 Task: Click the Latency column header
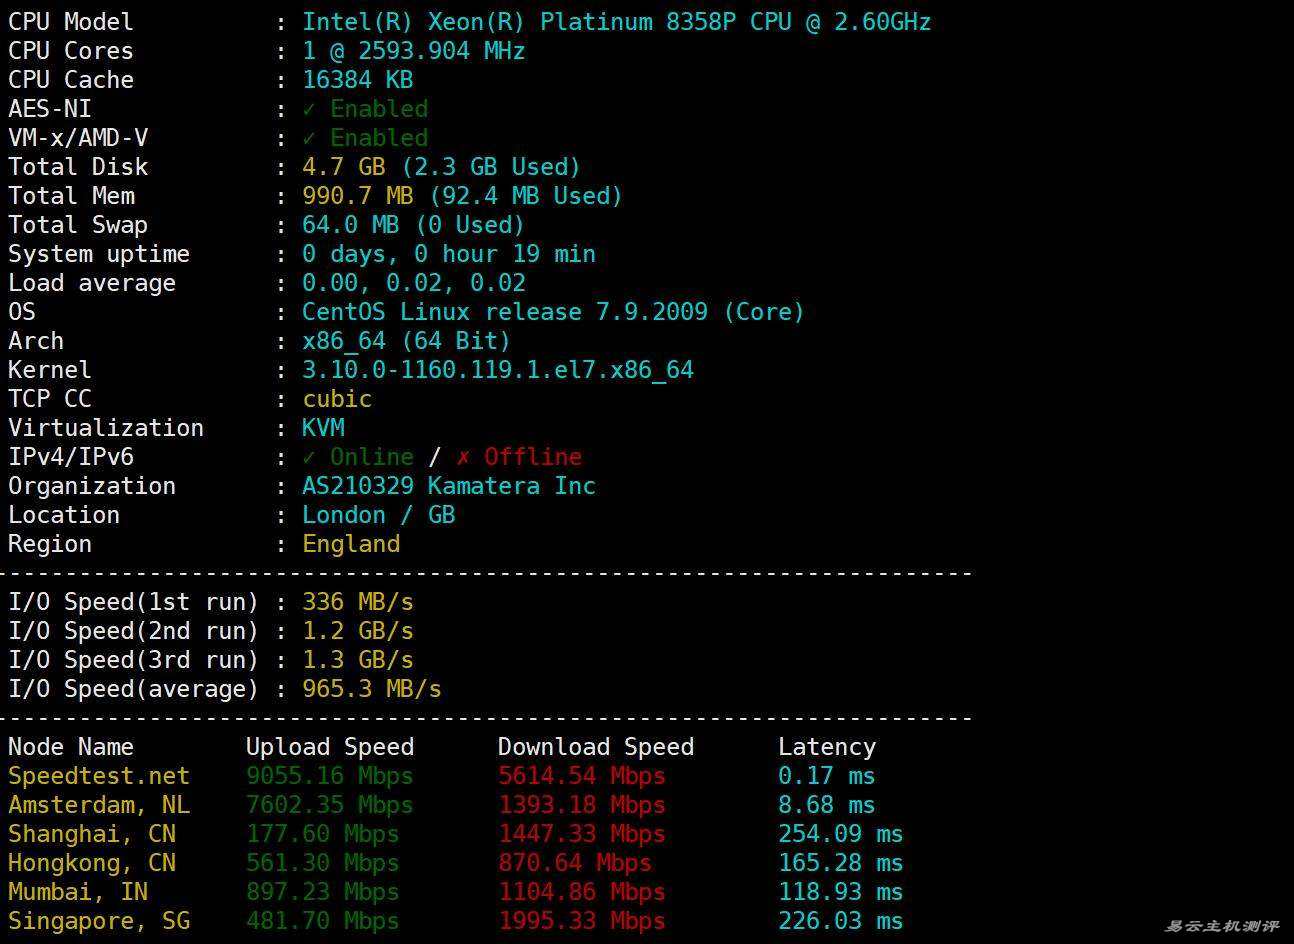[x=826, y=747]
